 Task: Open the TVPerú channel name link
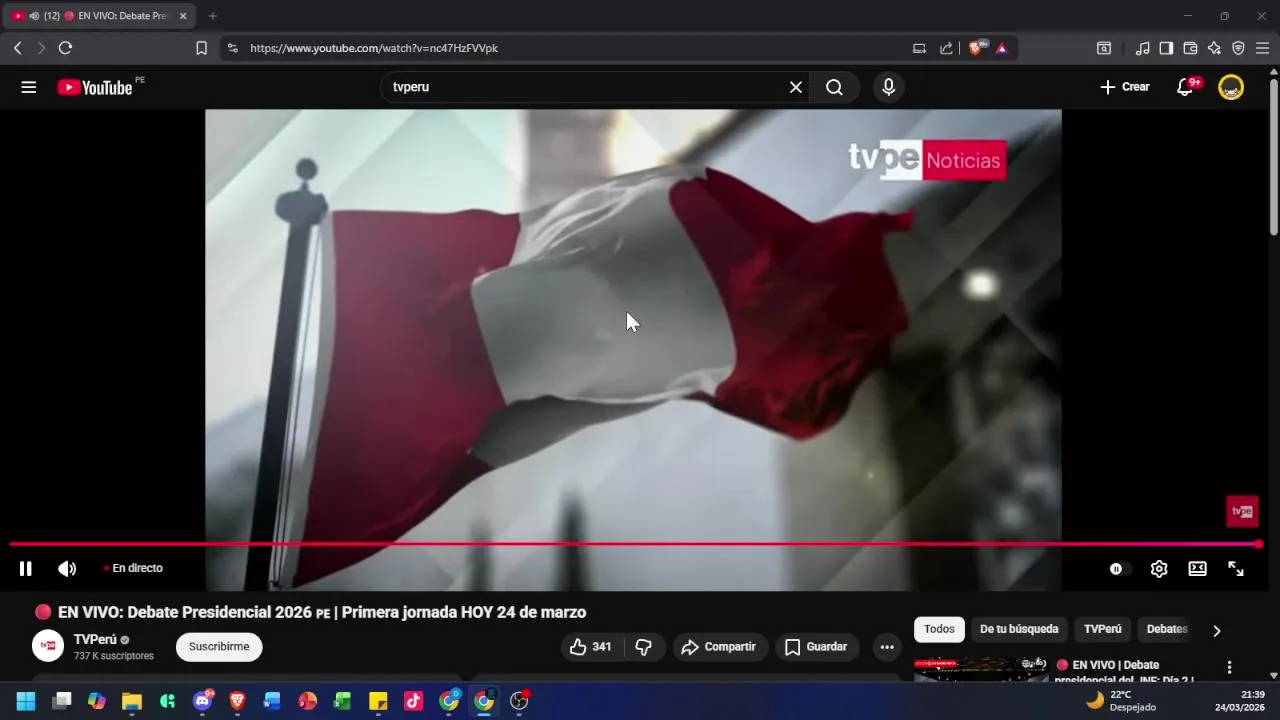click(x=95, y=639)
